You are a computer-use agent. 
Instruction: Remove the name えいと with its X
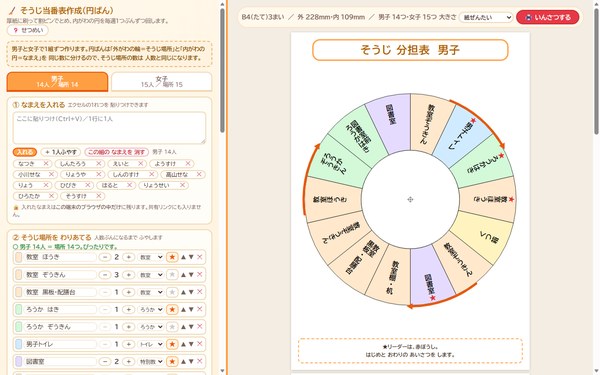(x=140, y=163)
